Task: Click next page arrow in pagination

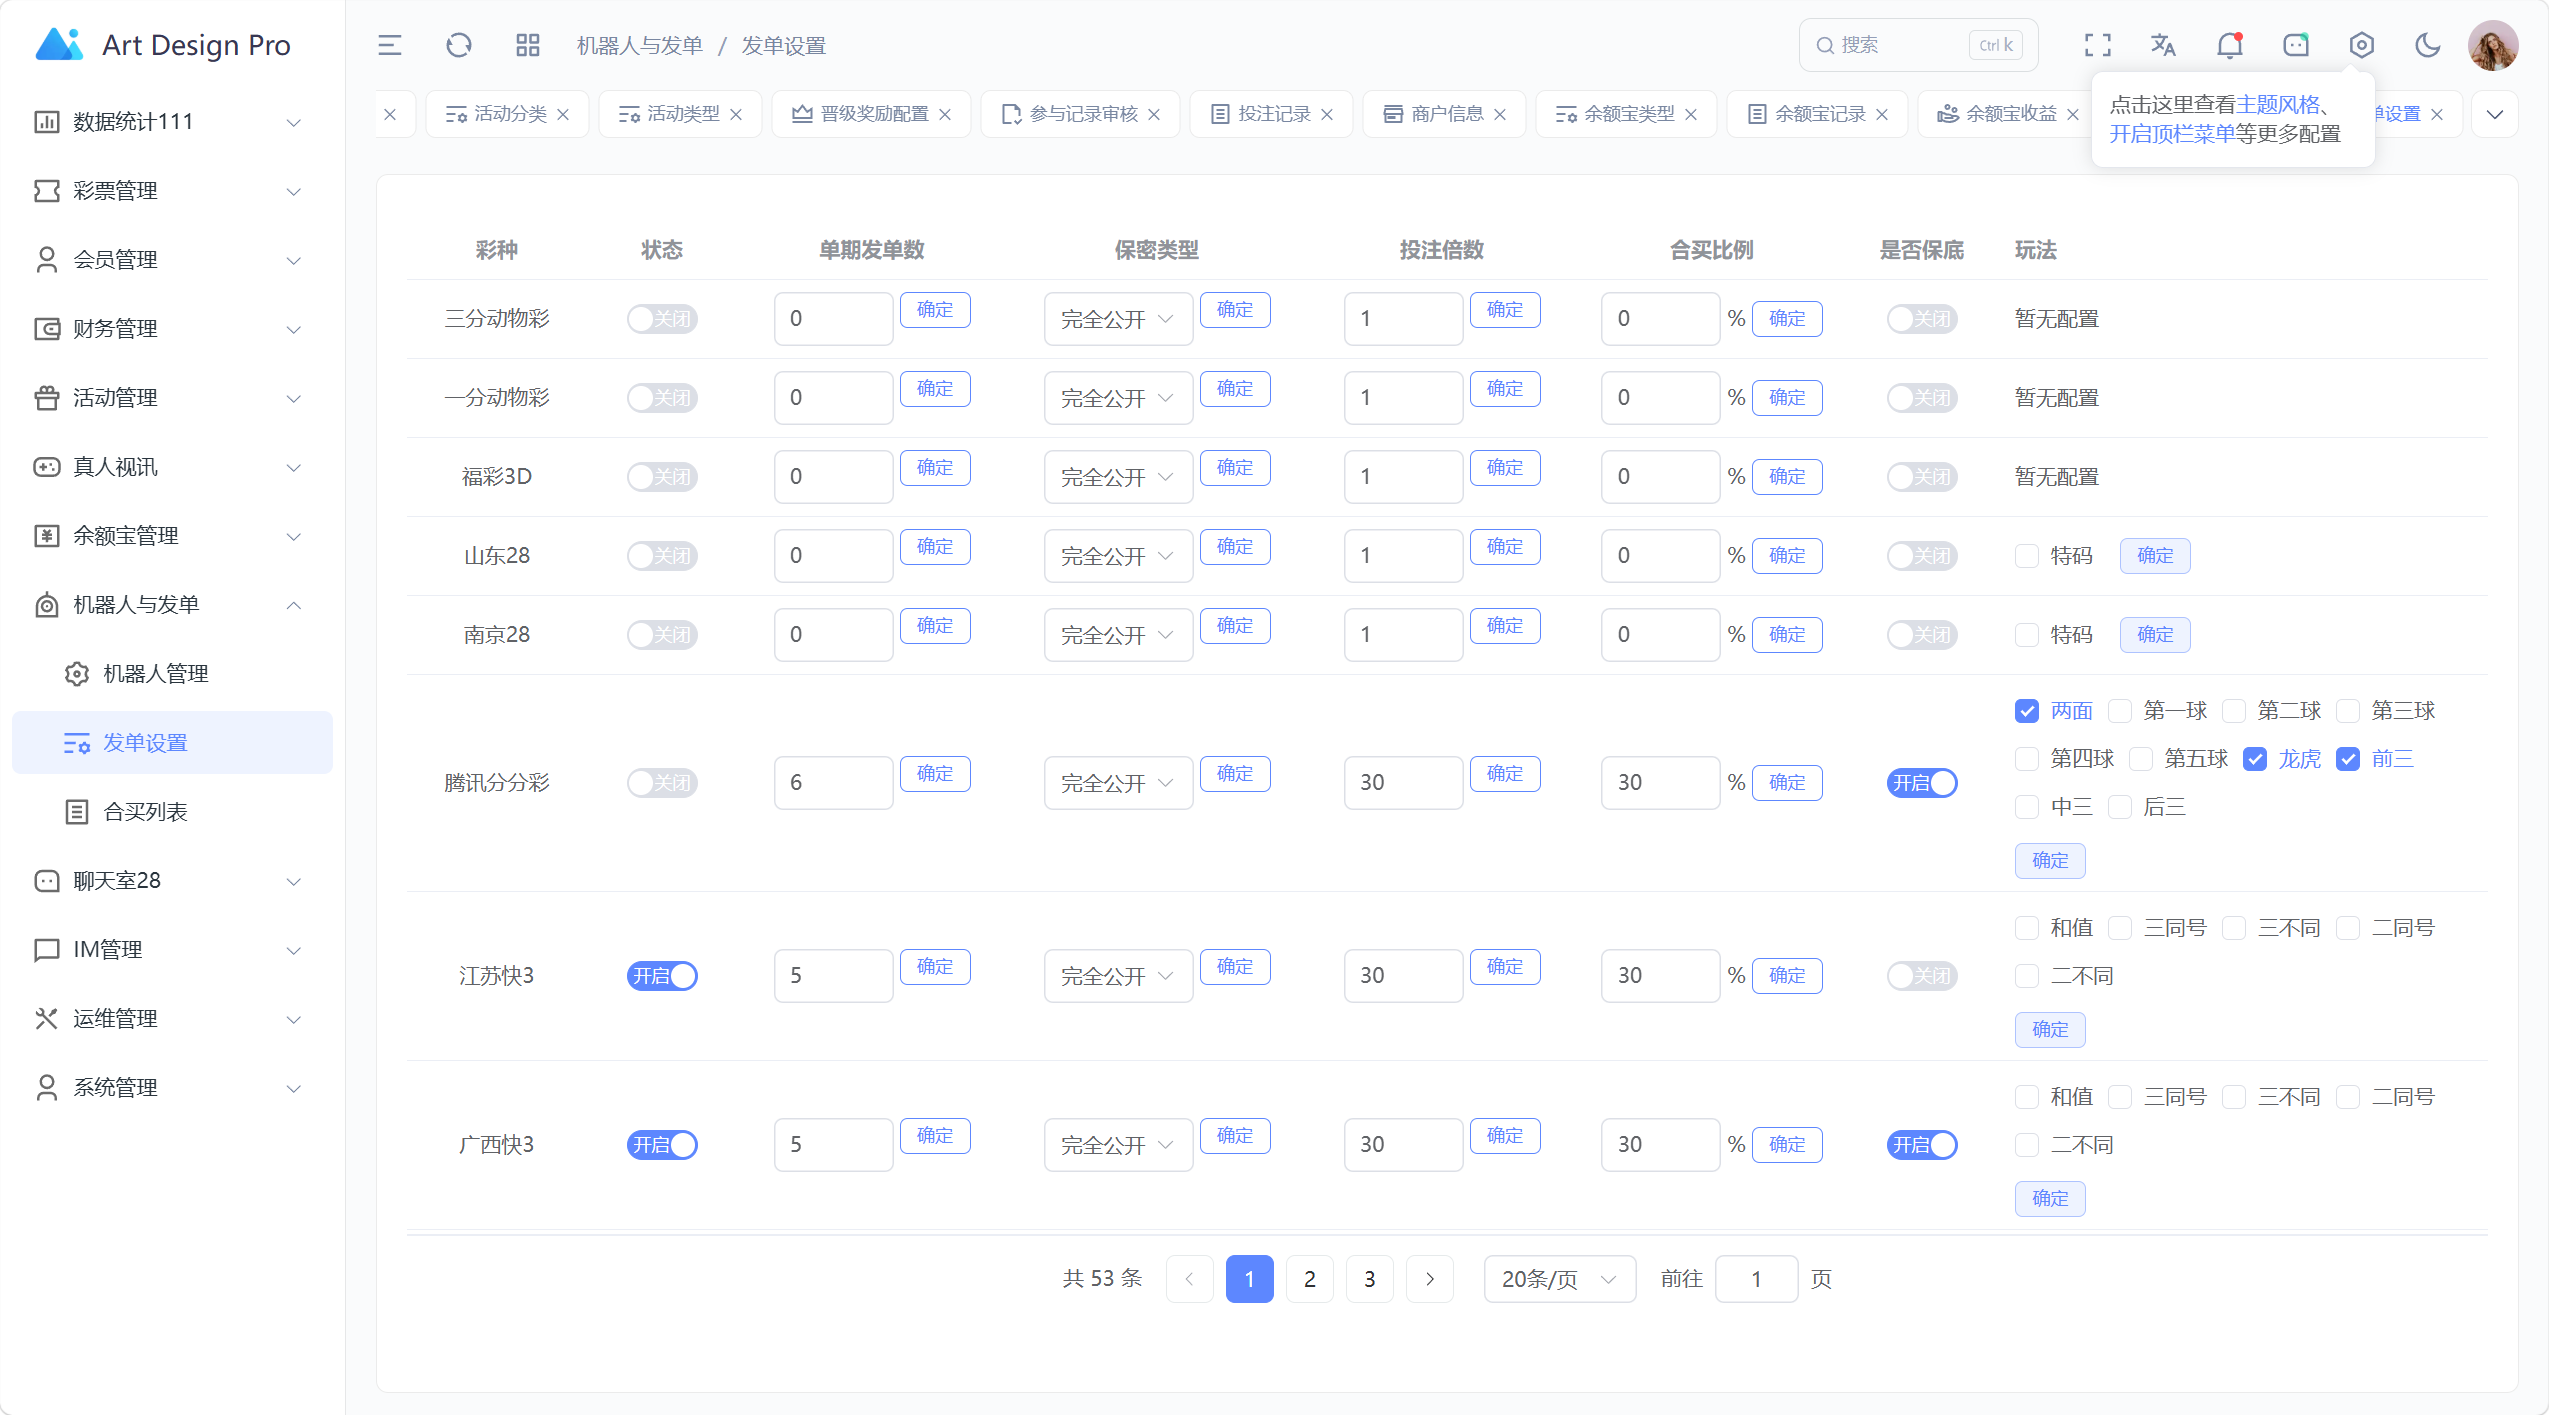Action: [x=1430, y=1279]
